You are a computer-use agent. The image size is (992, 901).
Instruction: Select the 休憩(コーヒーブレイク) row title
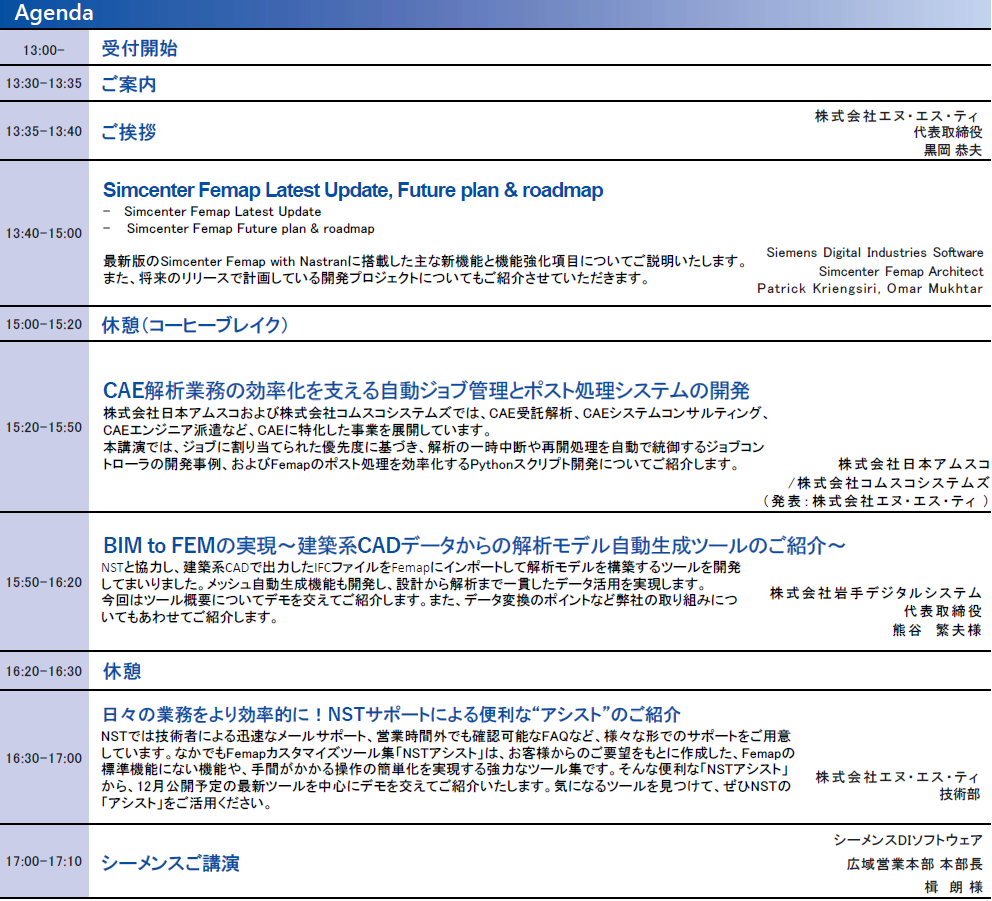[195, 325]
